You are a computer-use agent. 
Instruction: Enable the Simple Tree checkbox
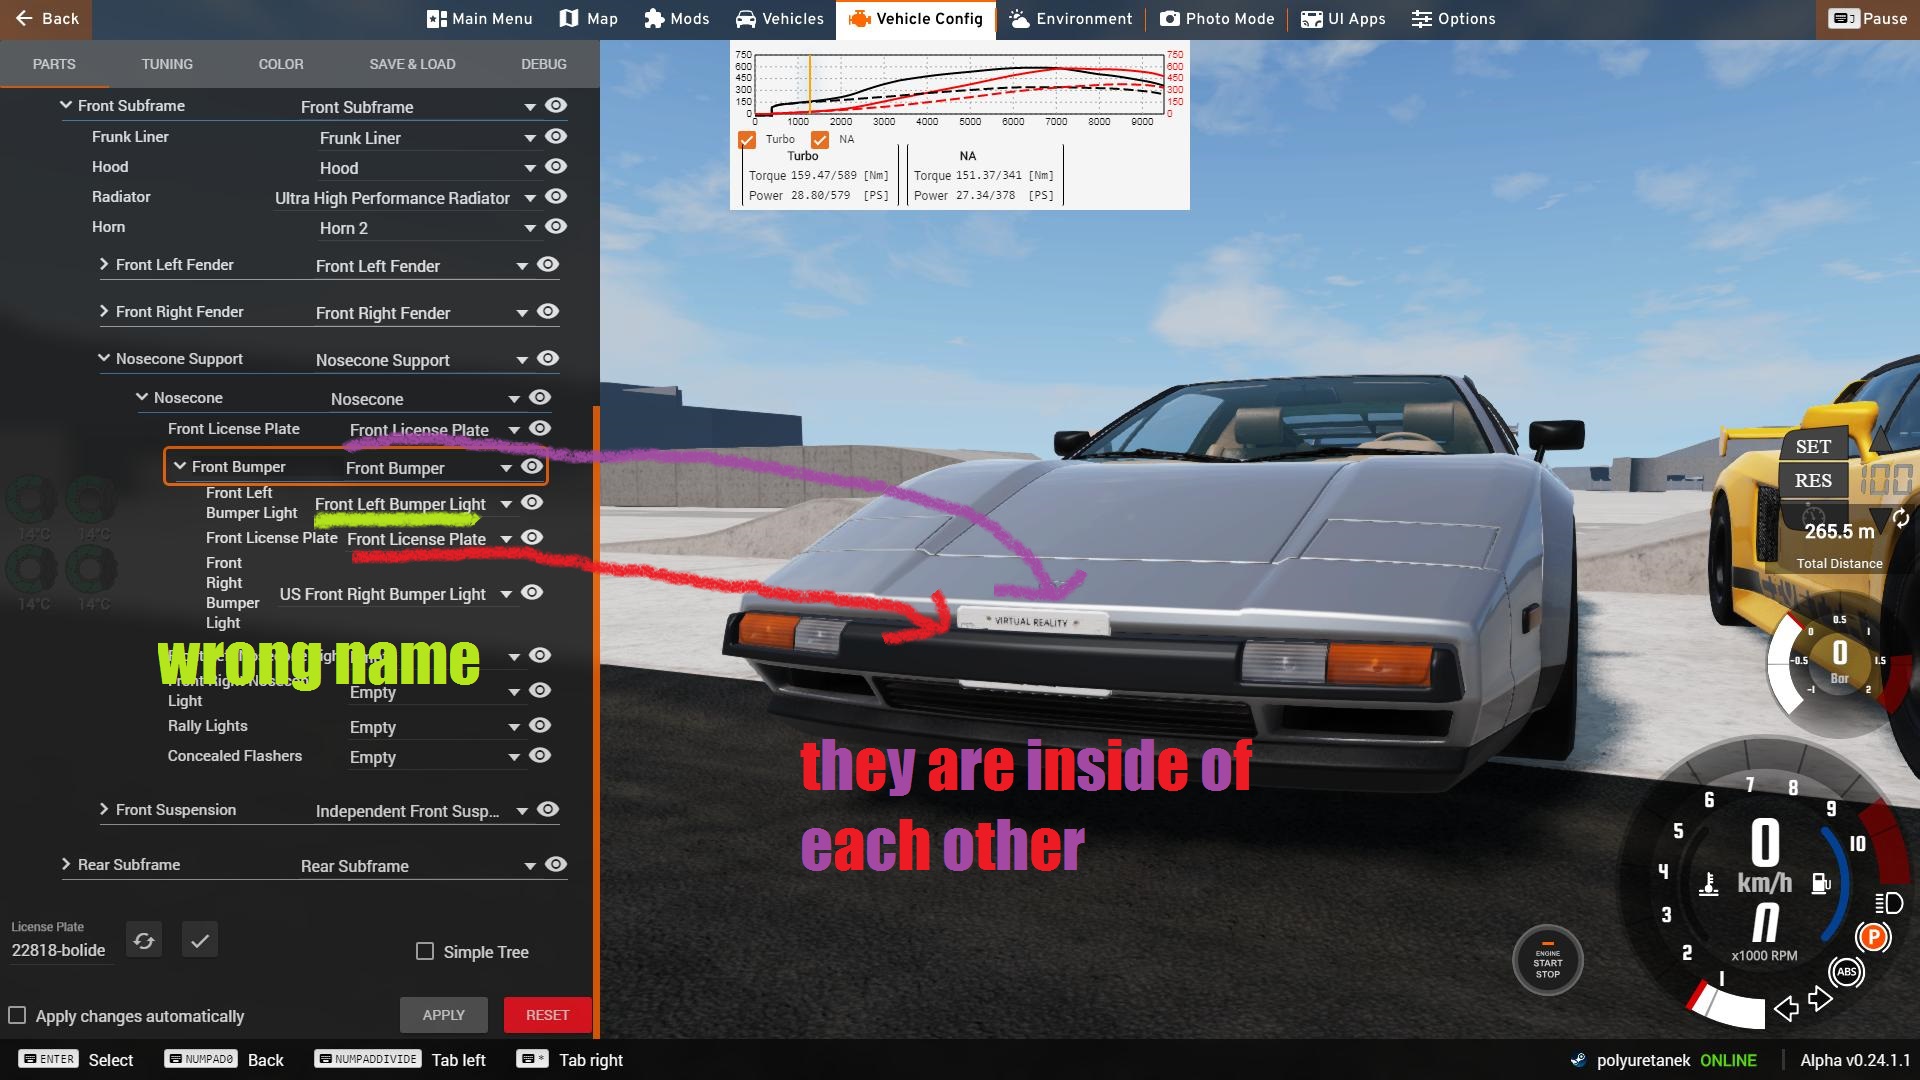[425, 951]
